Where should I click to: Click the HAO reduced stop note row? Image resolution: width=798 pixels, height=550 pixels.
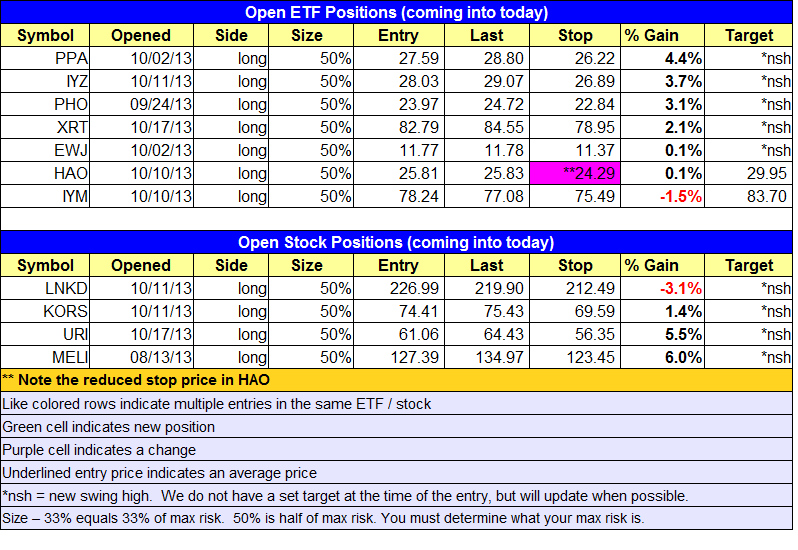tap(396, 380)
